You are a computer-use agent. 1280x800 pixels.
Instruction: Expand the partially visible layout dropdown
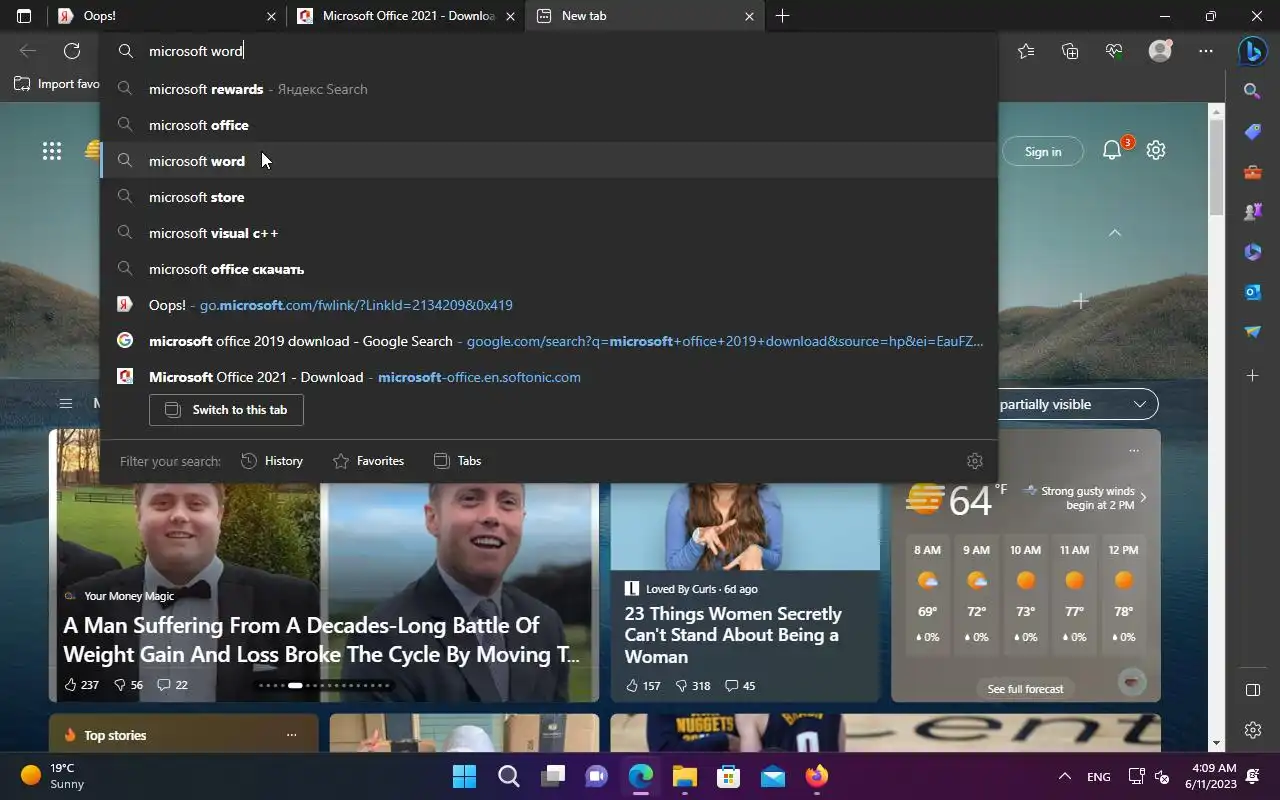[1139, 404]
